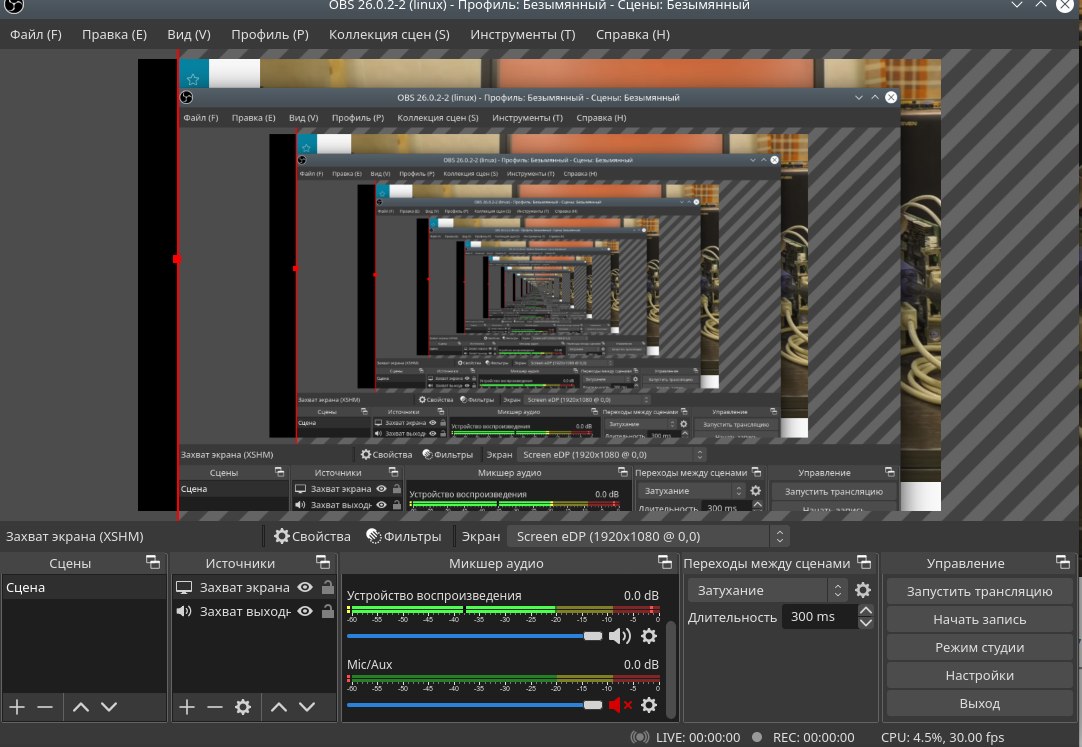Click the Устройство воспроизведения 0.0 dB value
1082x747 pixels.
pyautogui.click(x=641, y=595)
